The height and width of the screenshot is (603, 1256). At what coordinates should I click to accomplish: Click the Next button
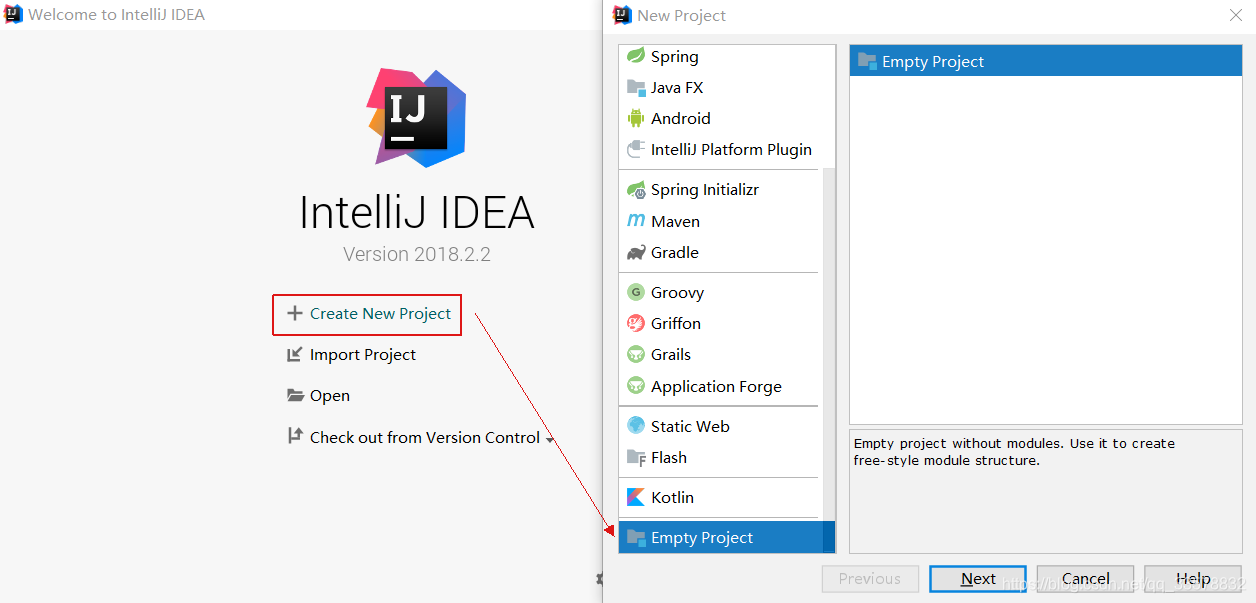(978, 579)
